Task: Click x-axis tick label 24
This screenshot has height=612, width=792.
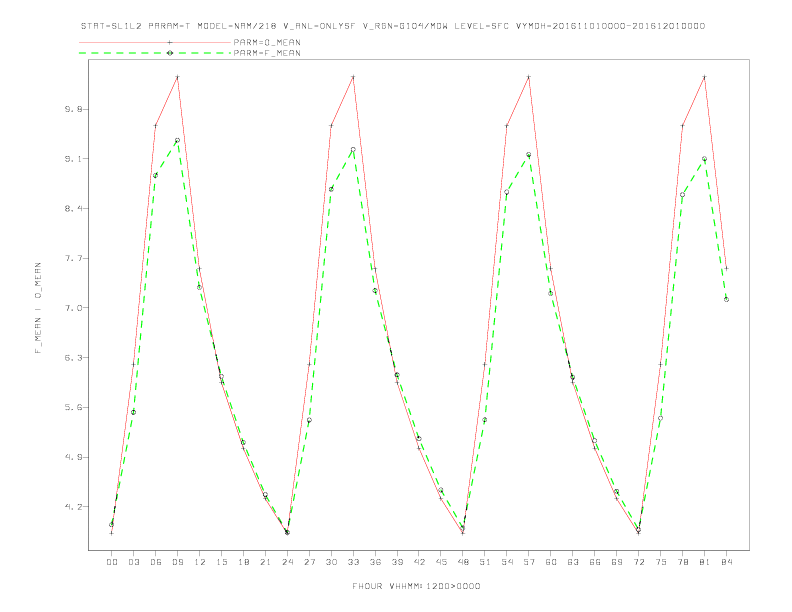Action: tap(287, 562)
